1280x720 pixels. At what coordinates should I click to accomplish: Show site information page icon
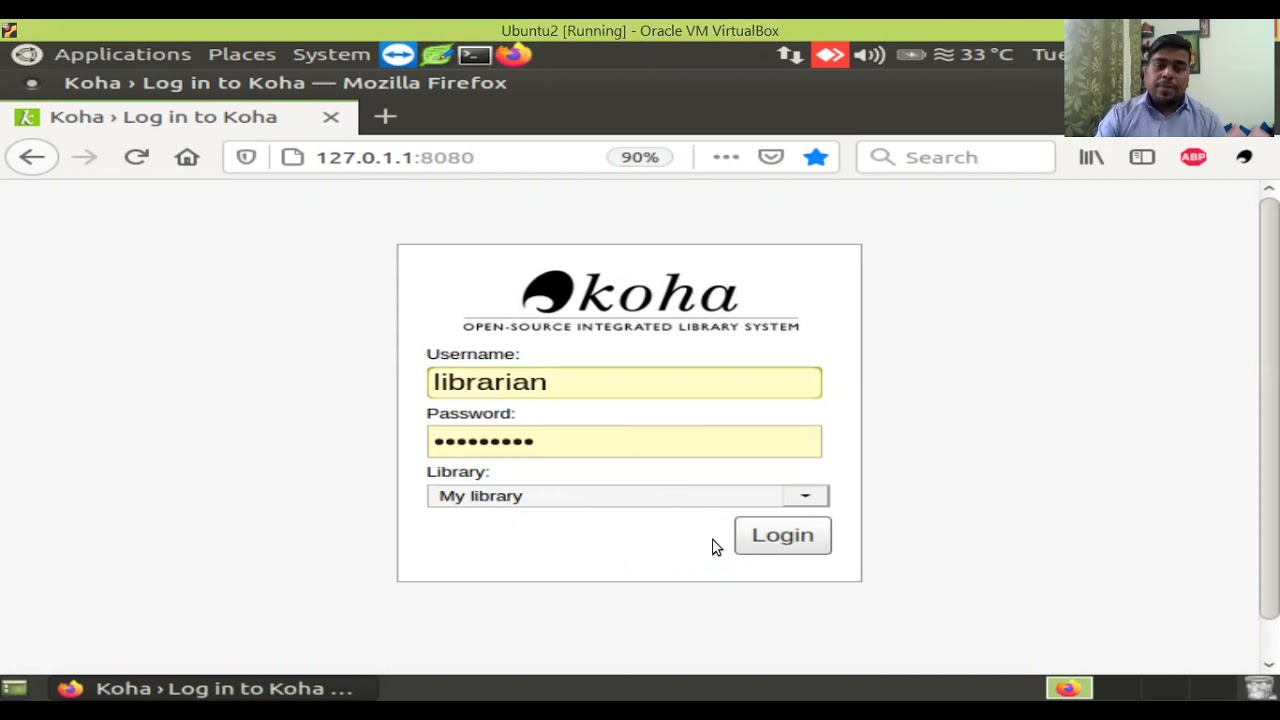point(292,157)
